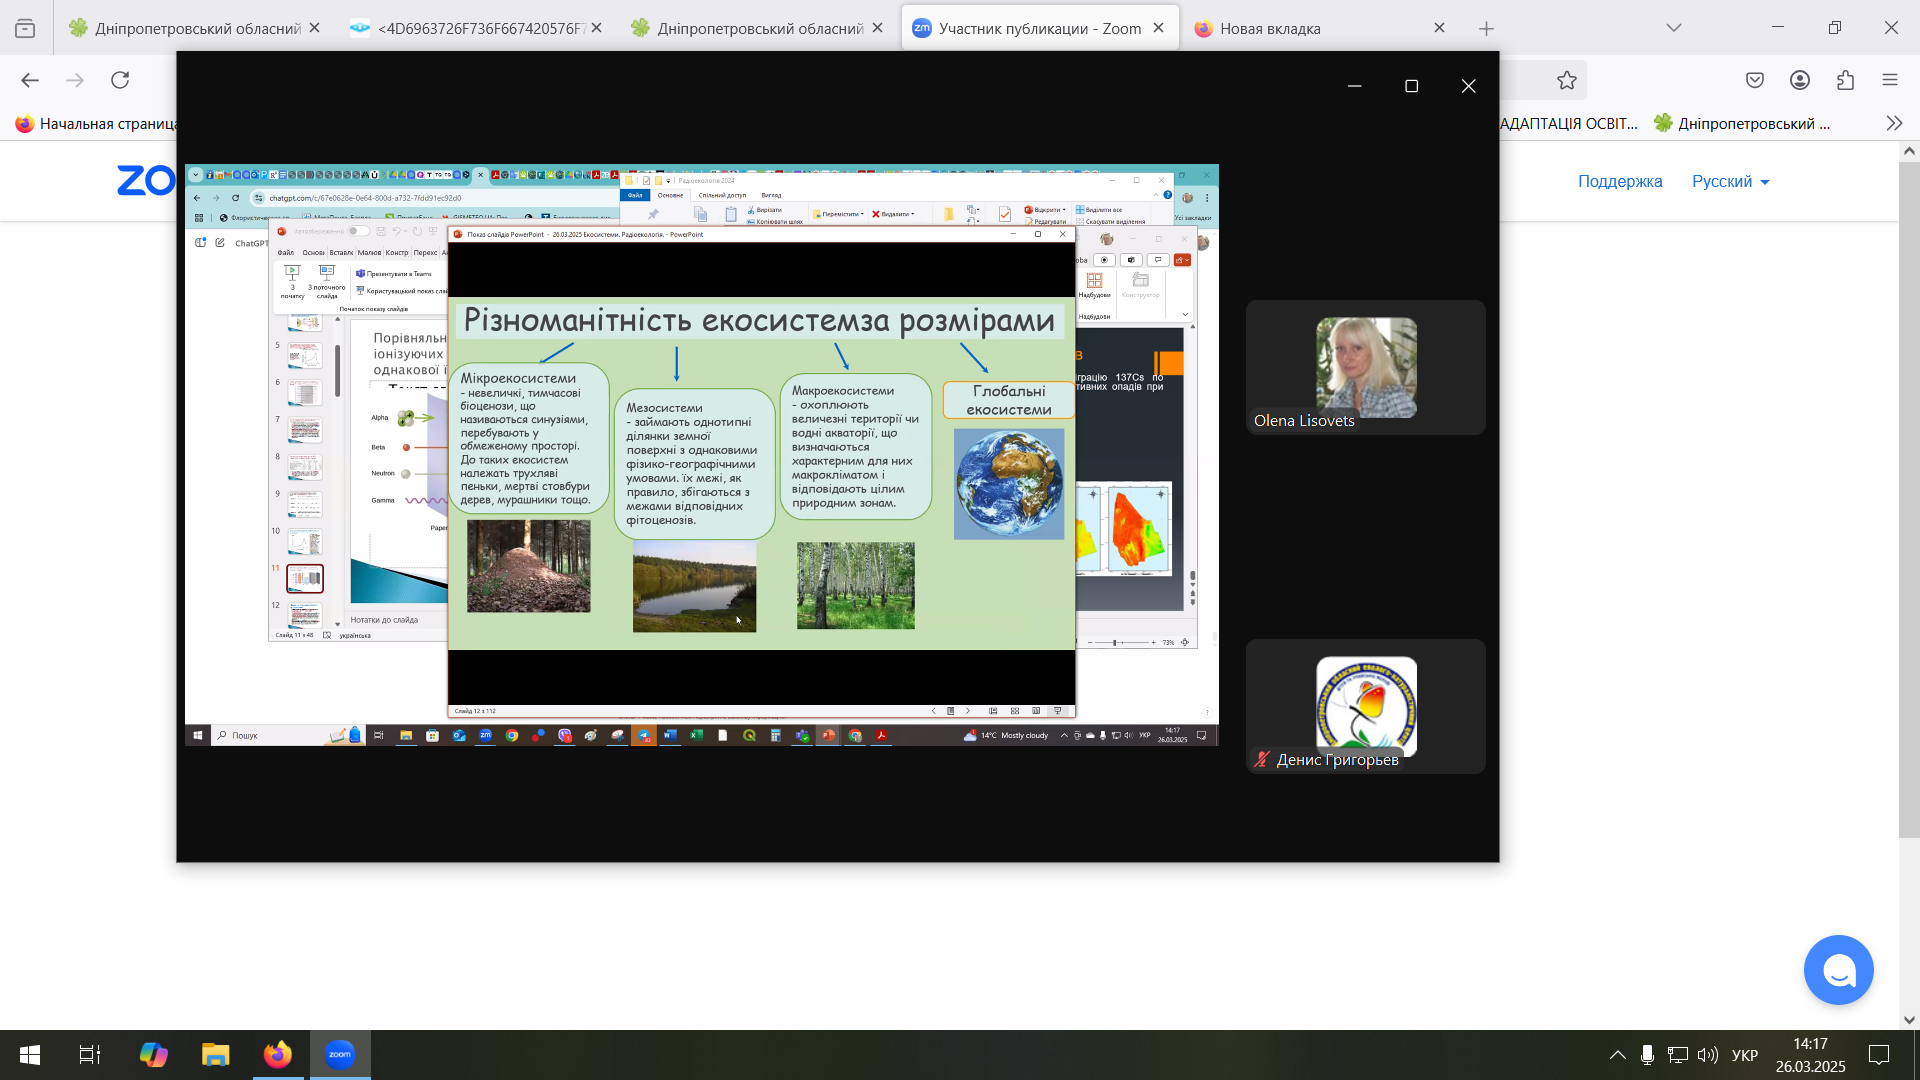Image resolution: width=1920 pixels, height=1080 pixels.
Task: Click the Поддержка link
Action: tap(1620, 181)
